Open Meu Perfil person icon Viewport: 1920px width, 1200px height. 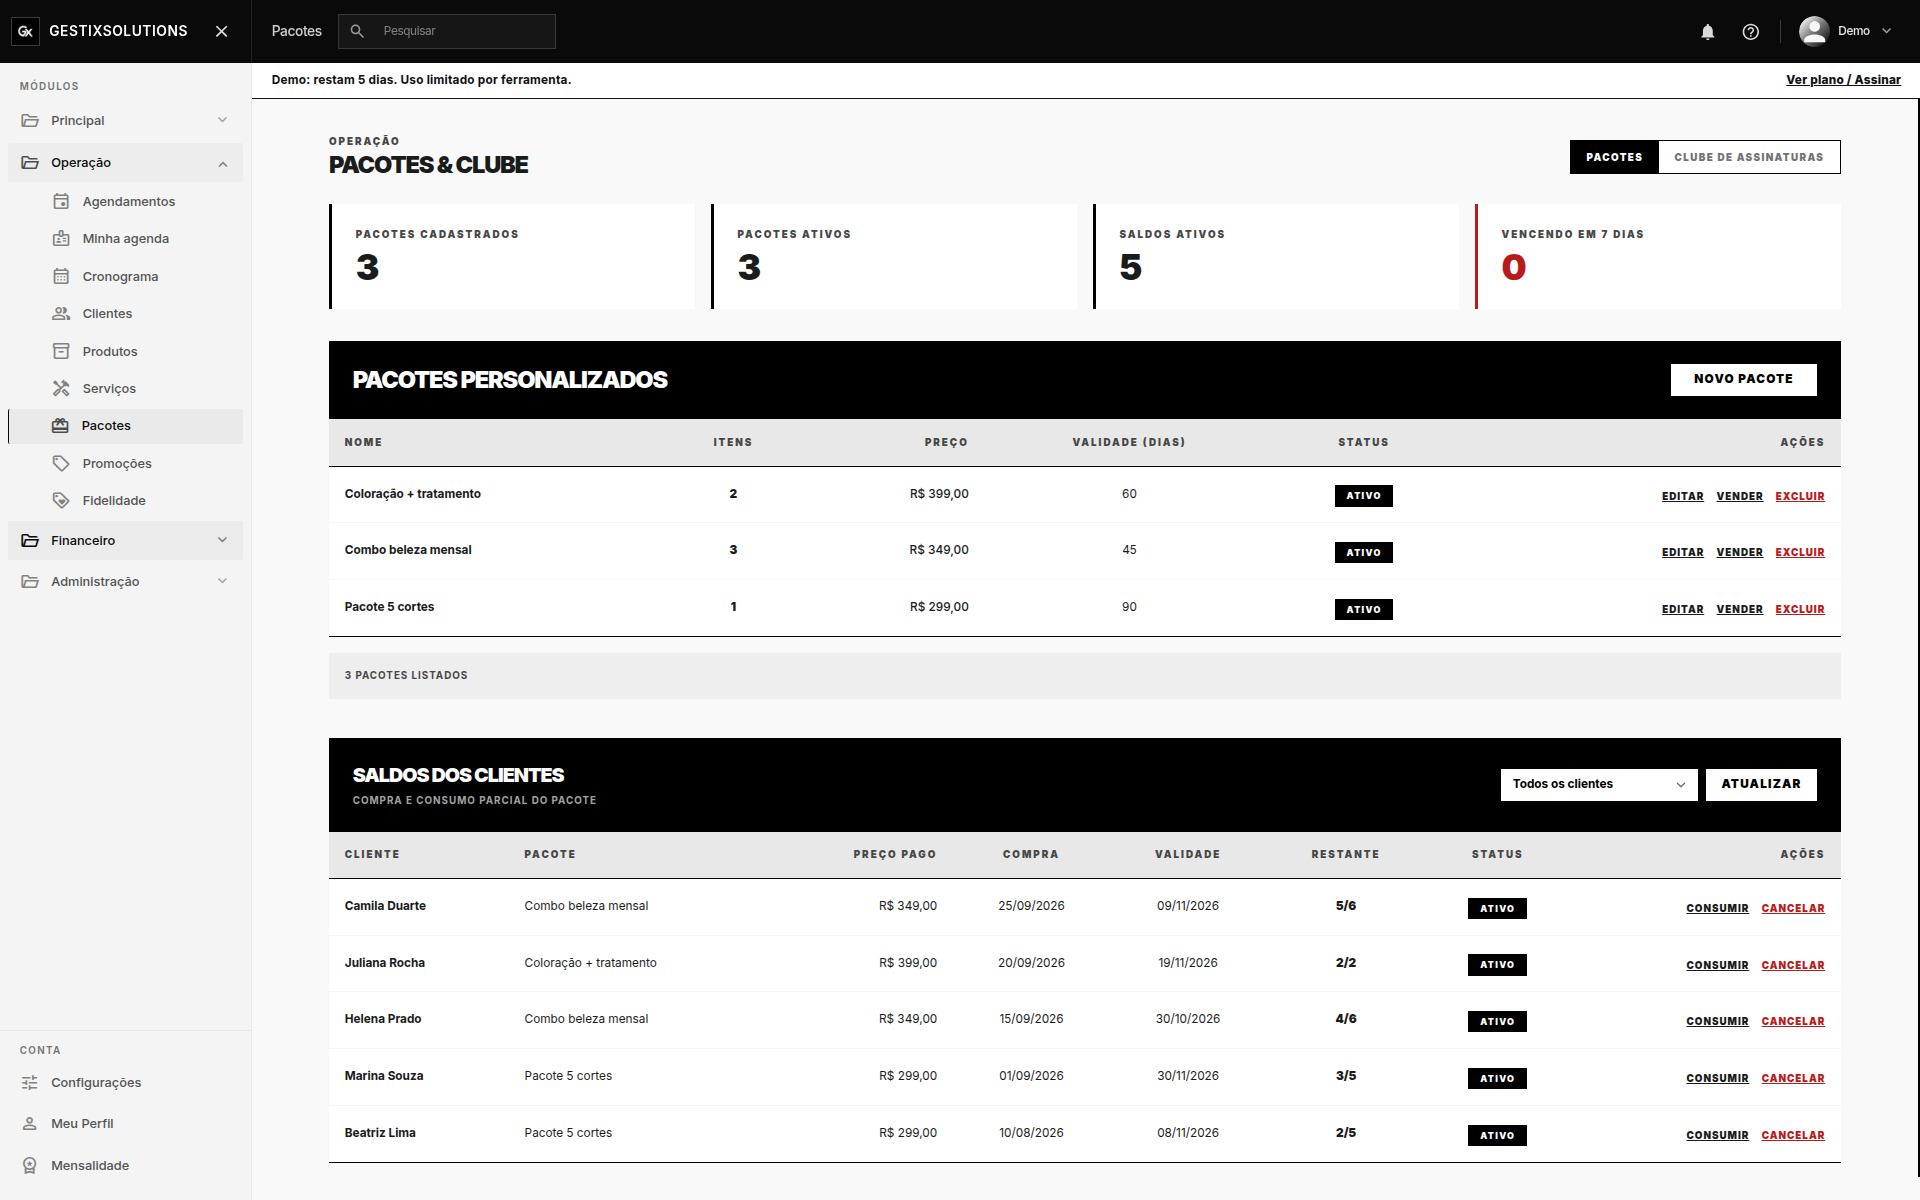tap(30, 1123)
